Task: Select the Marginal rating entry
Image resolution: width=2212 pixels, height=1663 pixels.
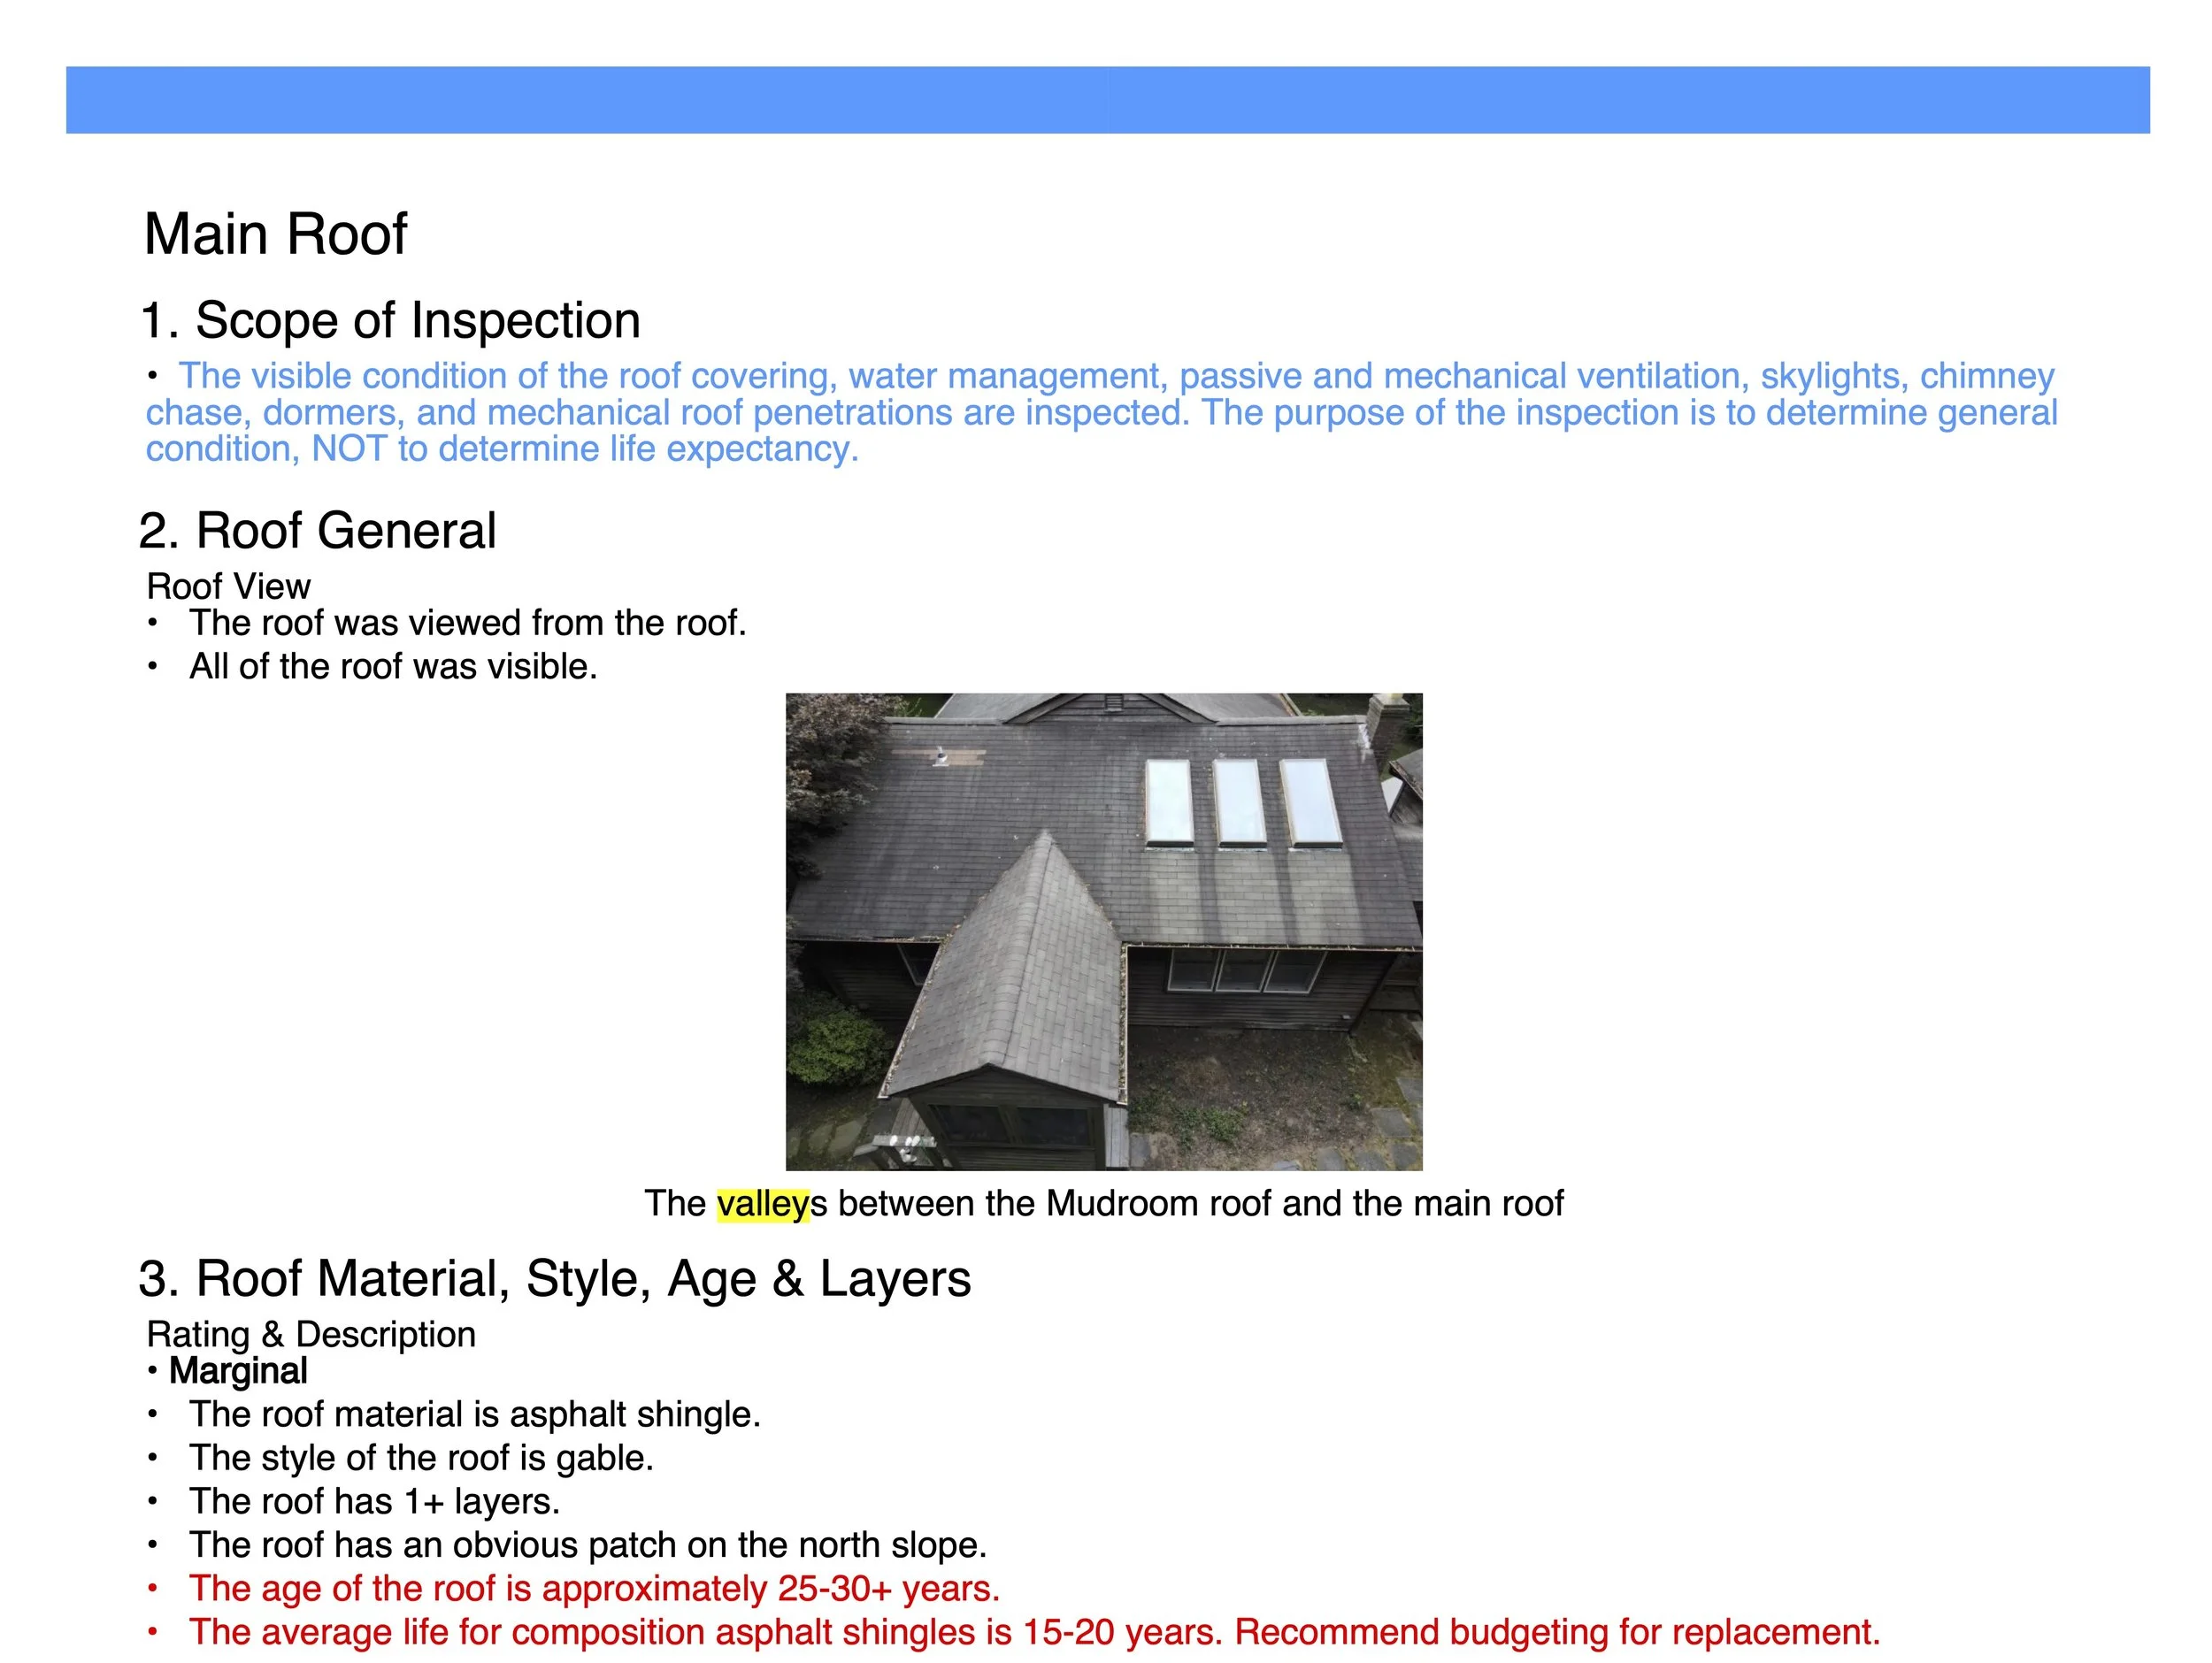Action: pos(237,1371)
